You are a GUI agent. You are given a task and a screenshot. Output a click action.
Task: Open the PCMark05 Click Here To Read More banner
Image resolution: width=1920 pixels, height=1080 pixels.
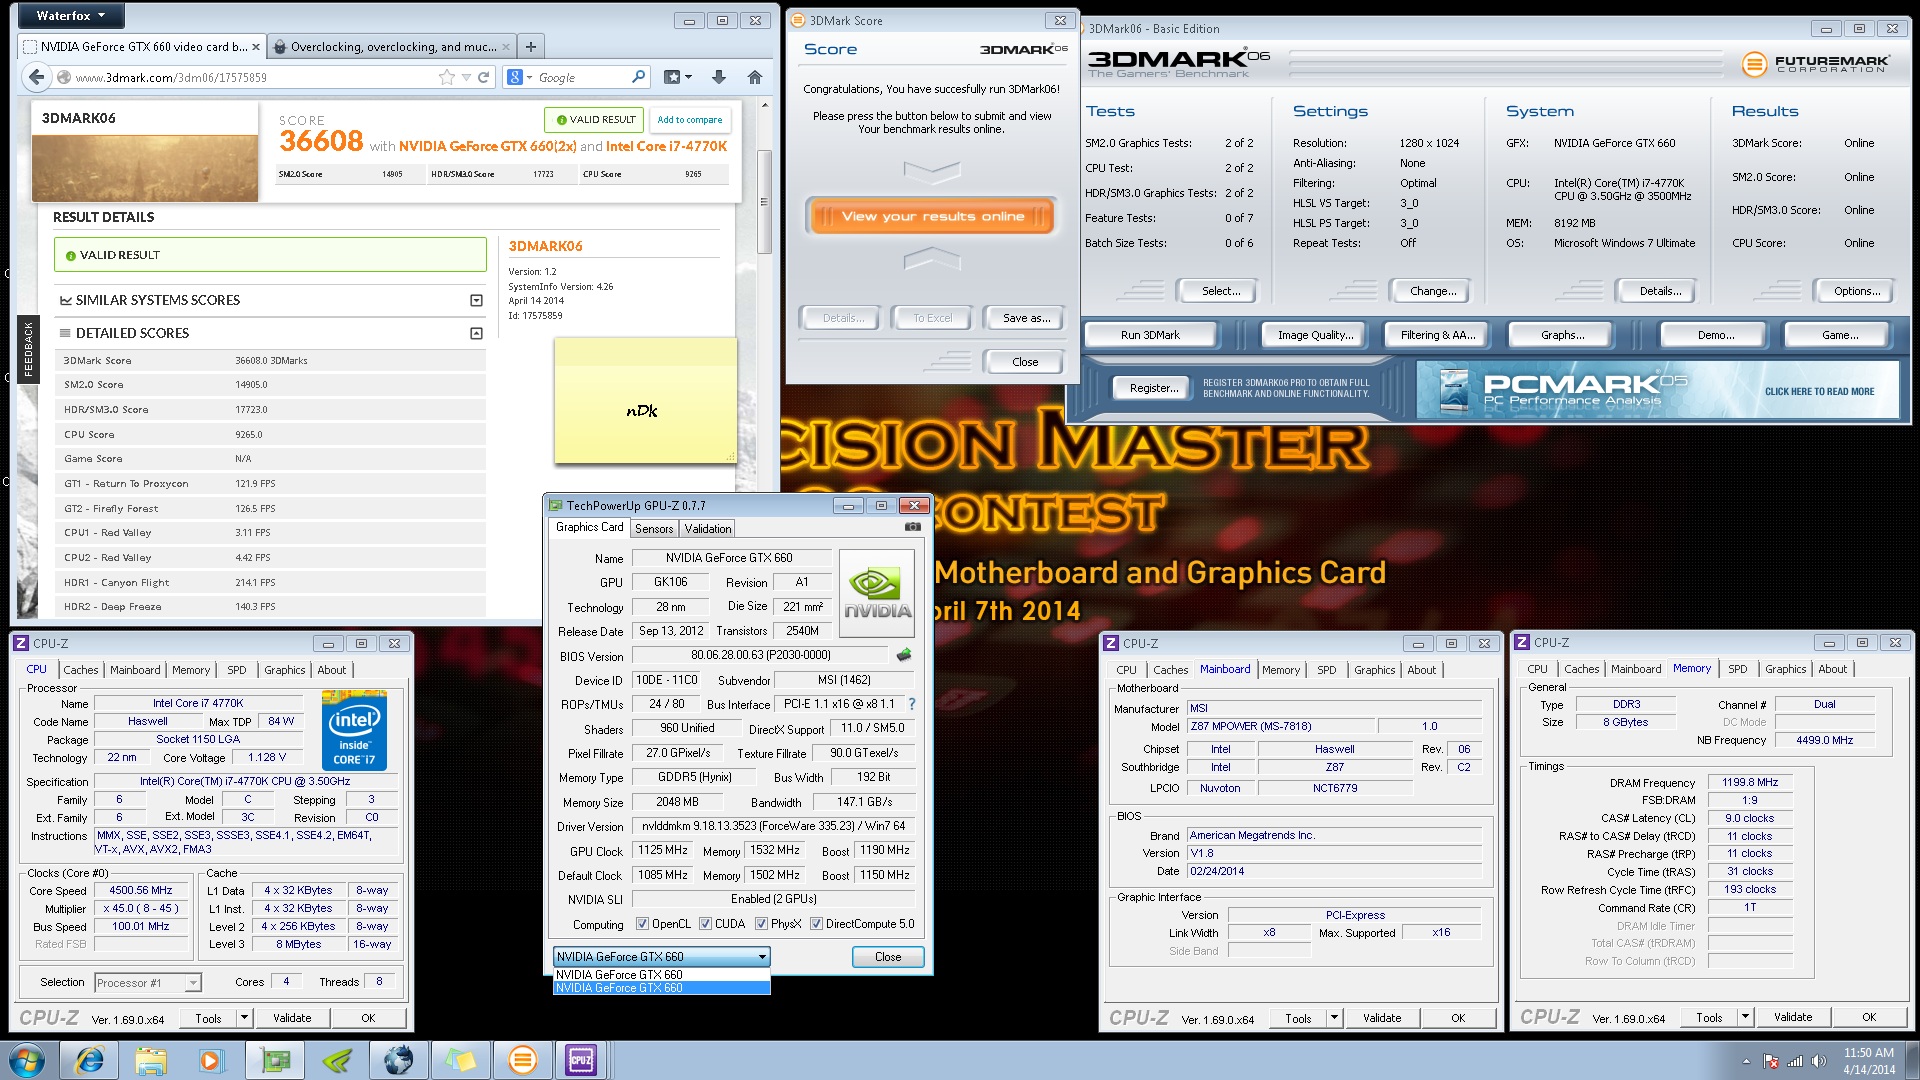1658,390
